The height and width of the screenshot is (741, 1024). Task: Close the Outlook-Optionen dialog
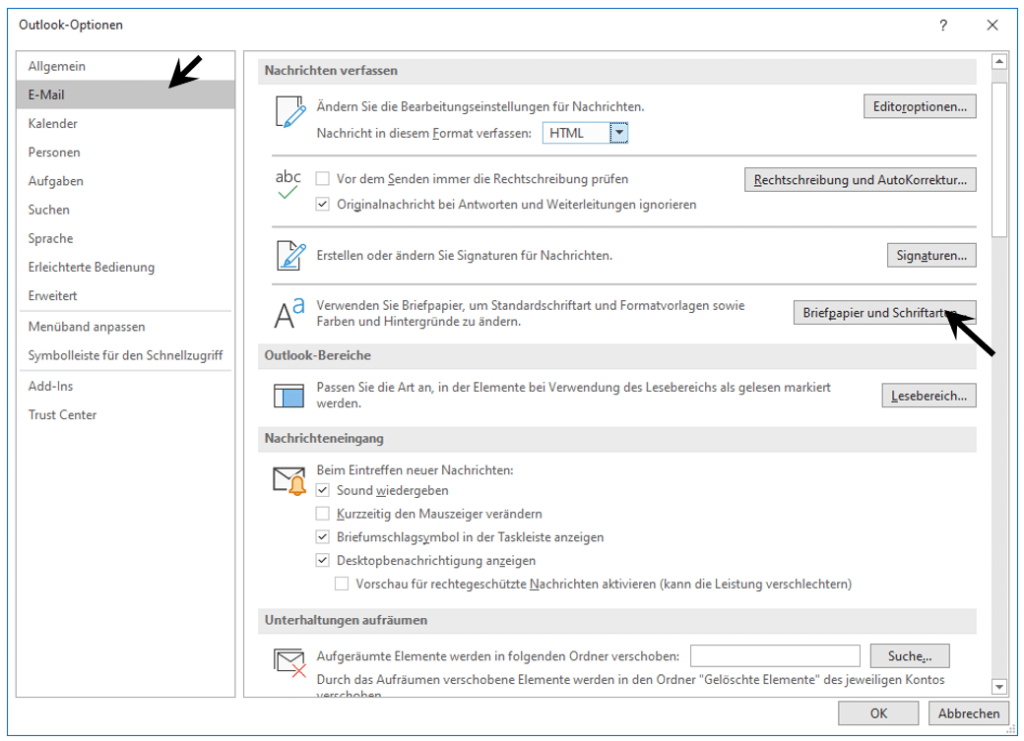(x=992, y=25)
